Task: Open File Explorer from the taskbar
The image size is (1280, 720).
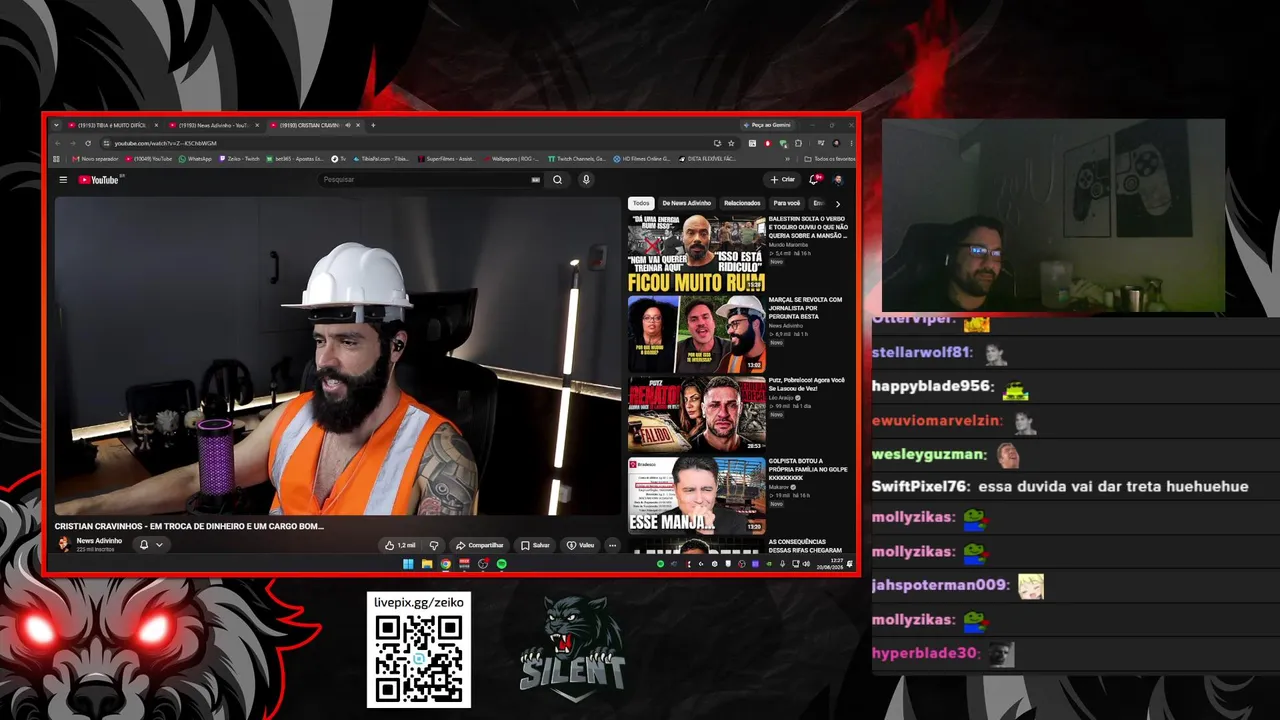Action: pyautogui.click(x=427, y=564)
